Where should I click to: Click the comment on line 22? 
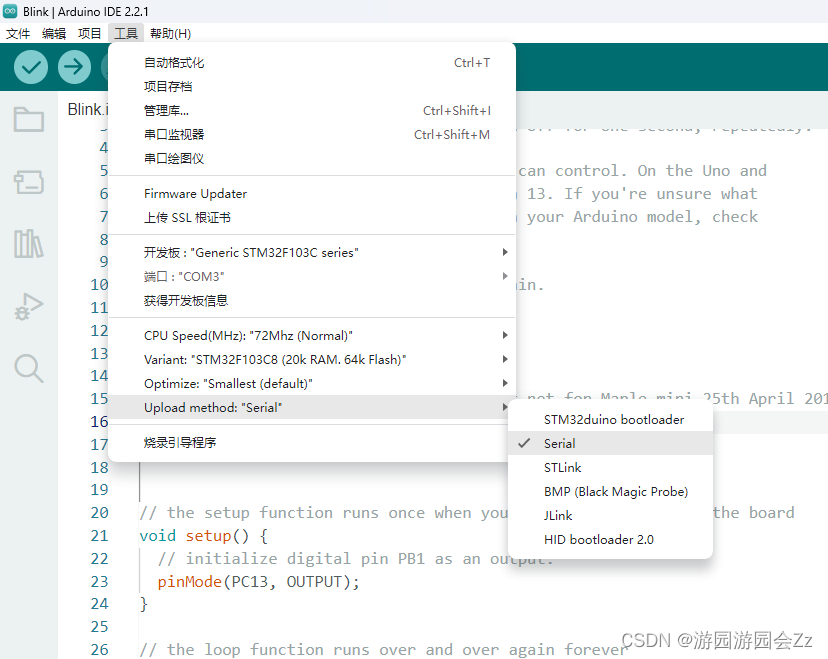coord(355,559)
